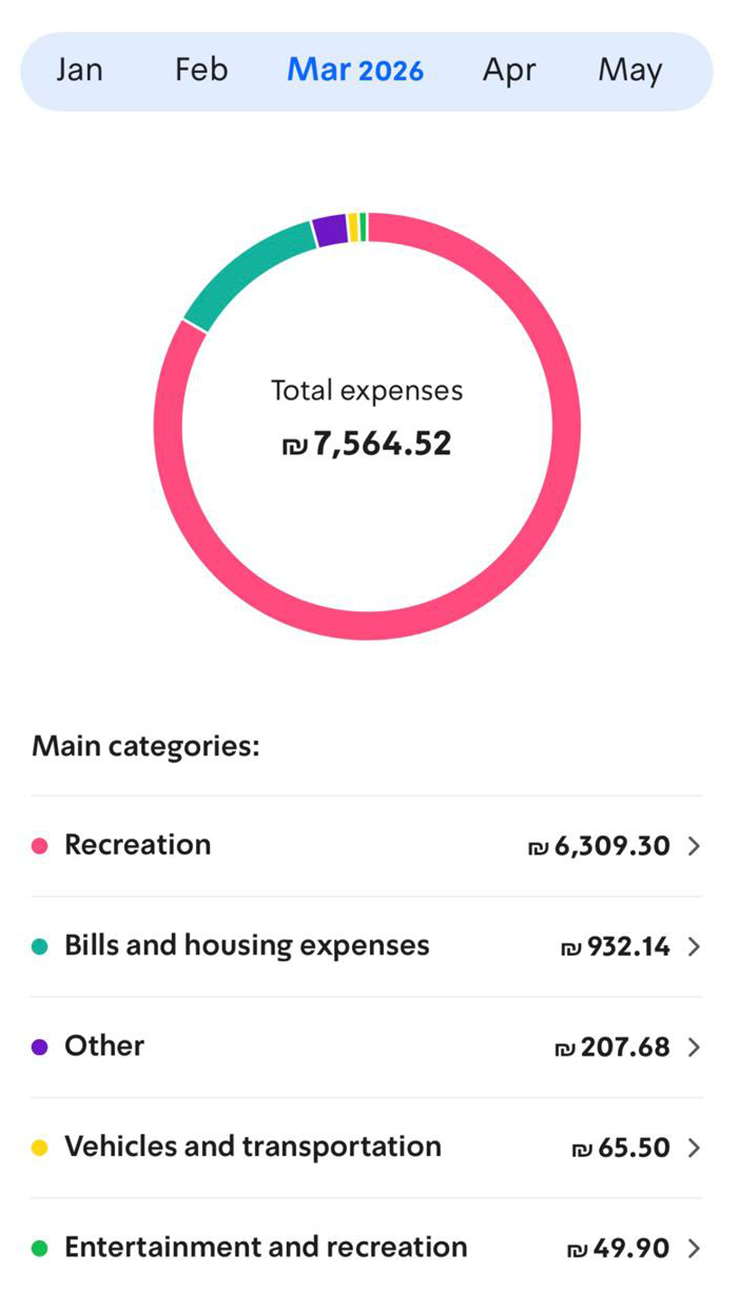Switch to the Jan month tab
Image resolution: width=740 pixels, height=1312 pixels.
point(79,70)
